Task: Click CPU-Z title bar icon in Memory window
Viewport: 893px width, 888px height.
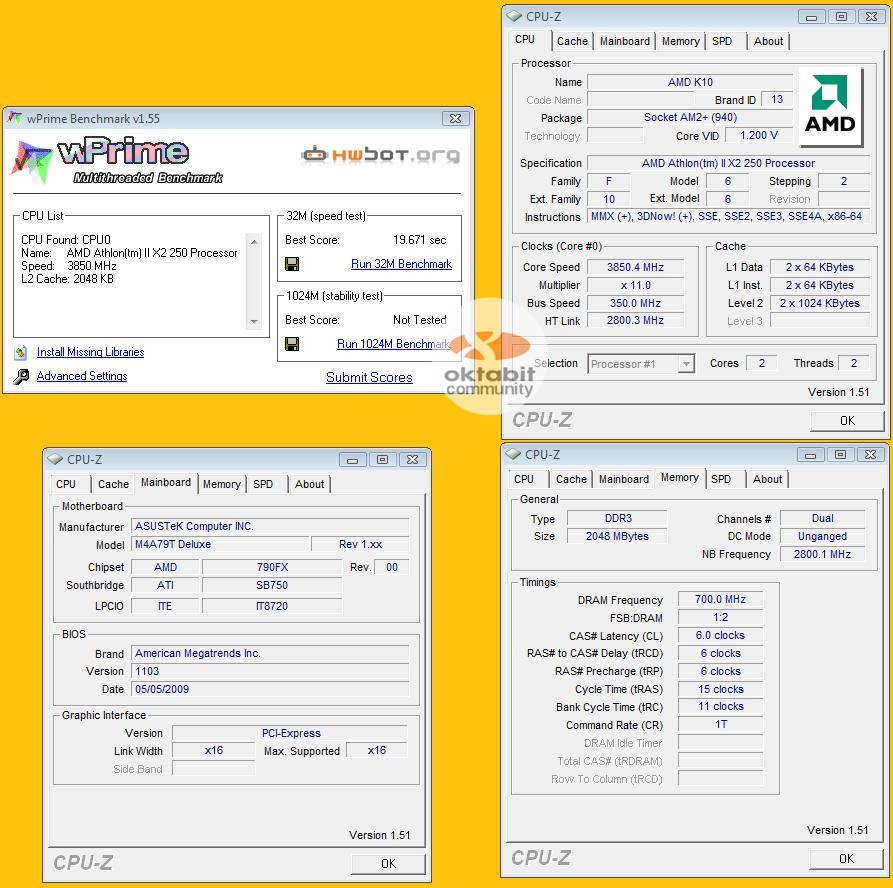Action: 513,455
